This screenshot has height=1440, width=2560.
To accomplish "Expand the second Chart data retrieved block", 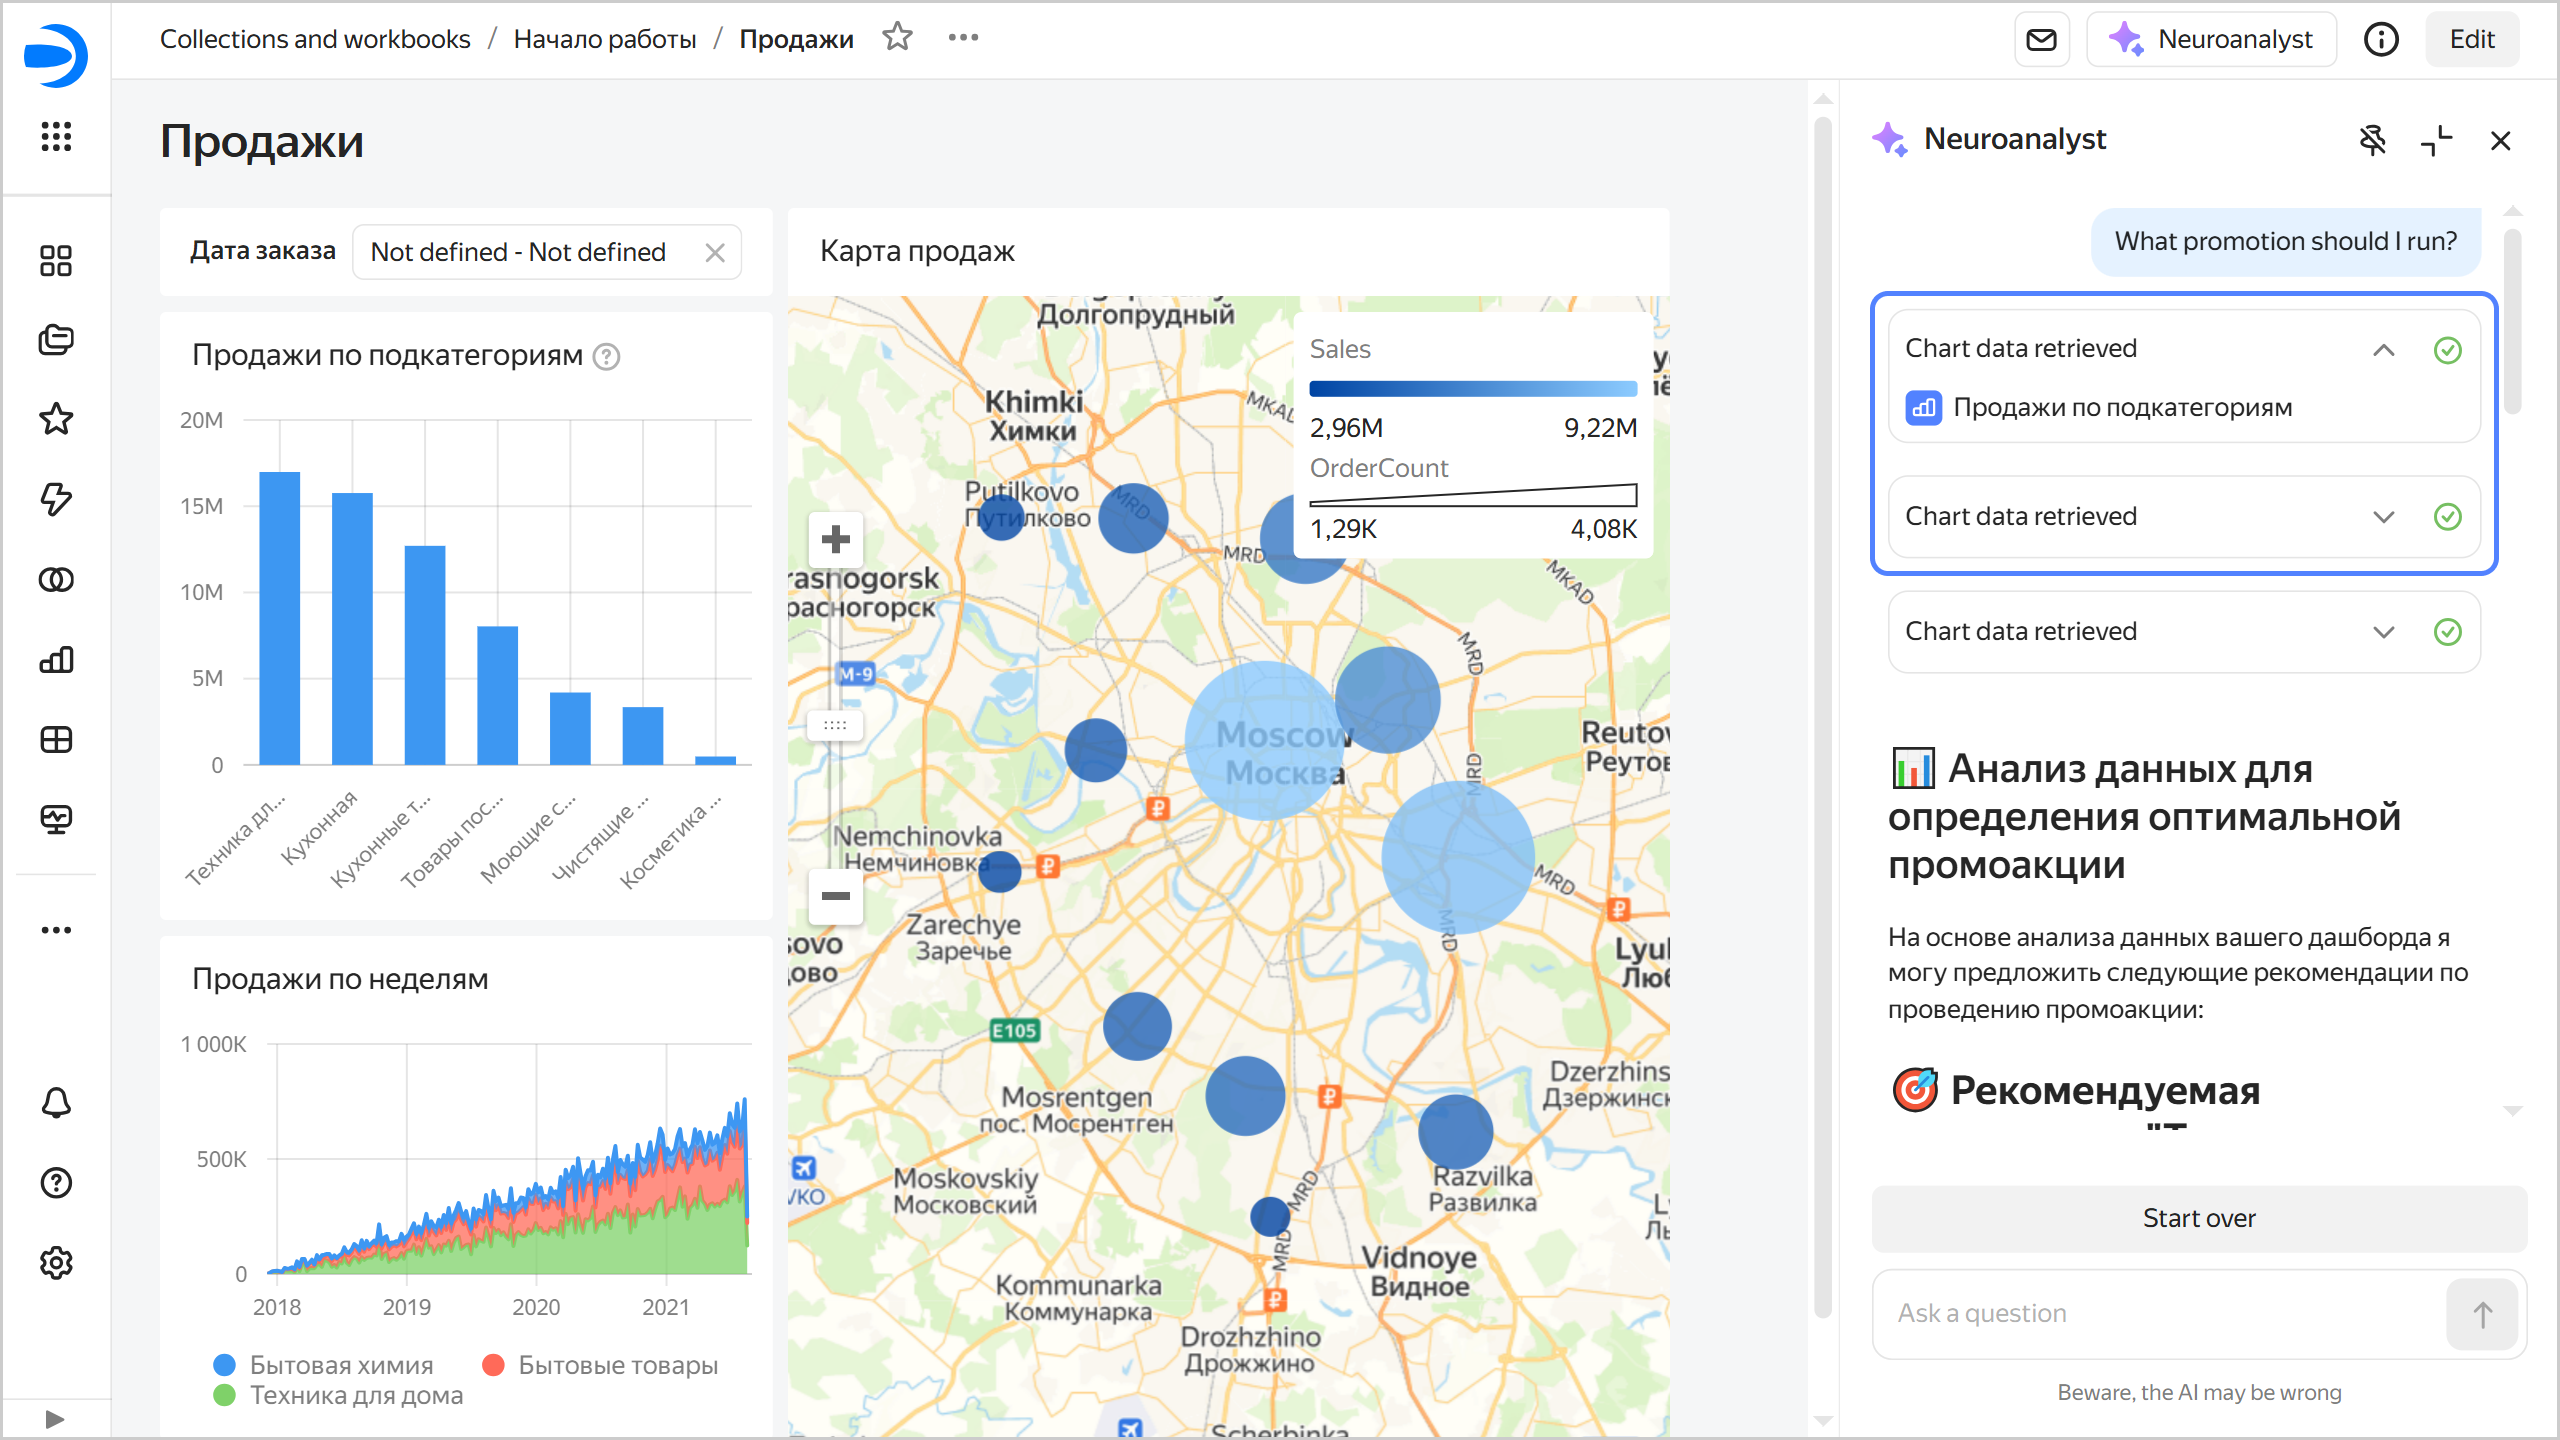I will pyautogui.click(x=2384, y=517).
